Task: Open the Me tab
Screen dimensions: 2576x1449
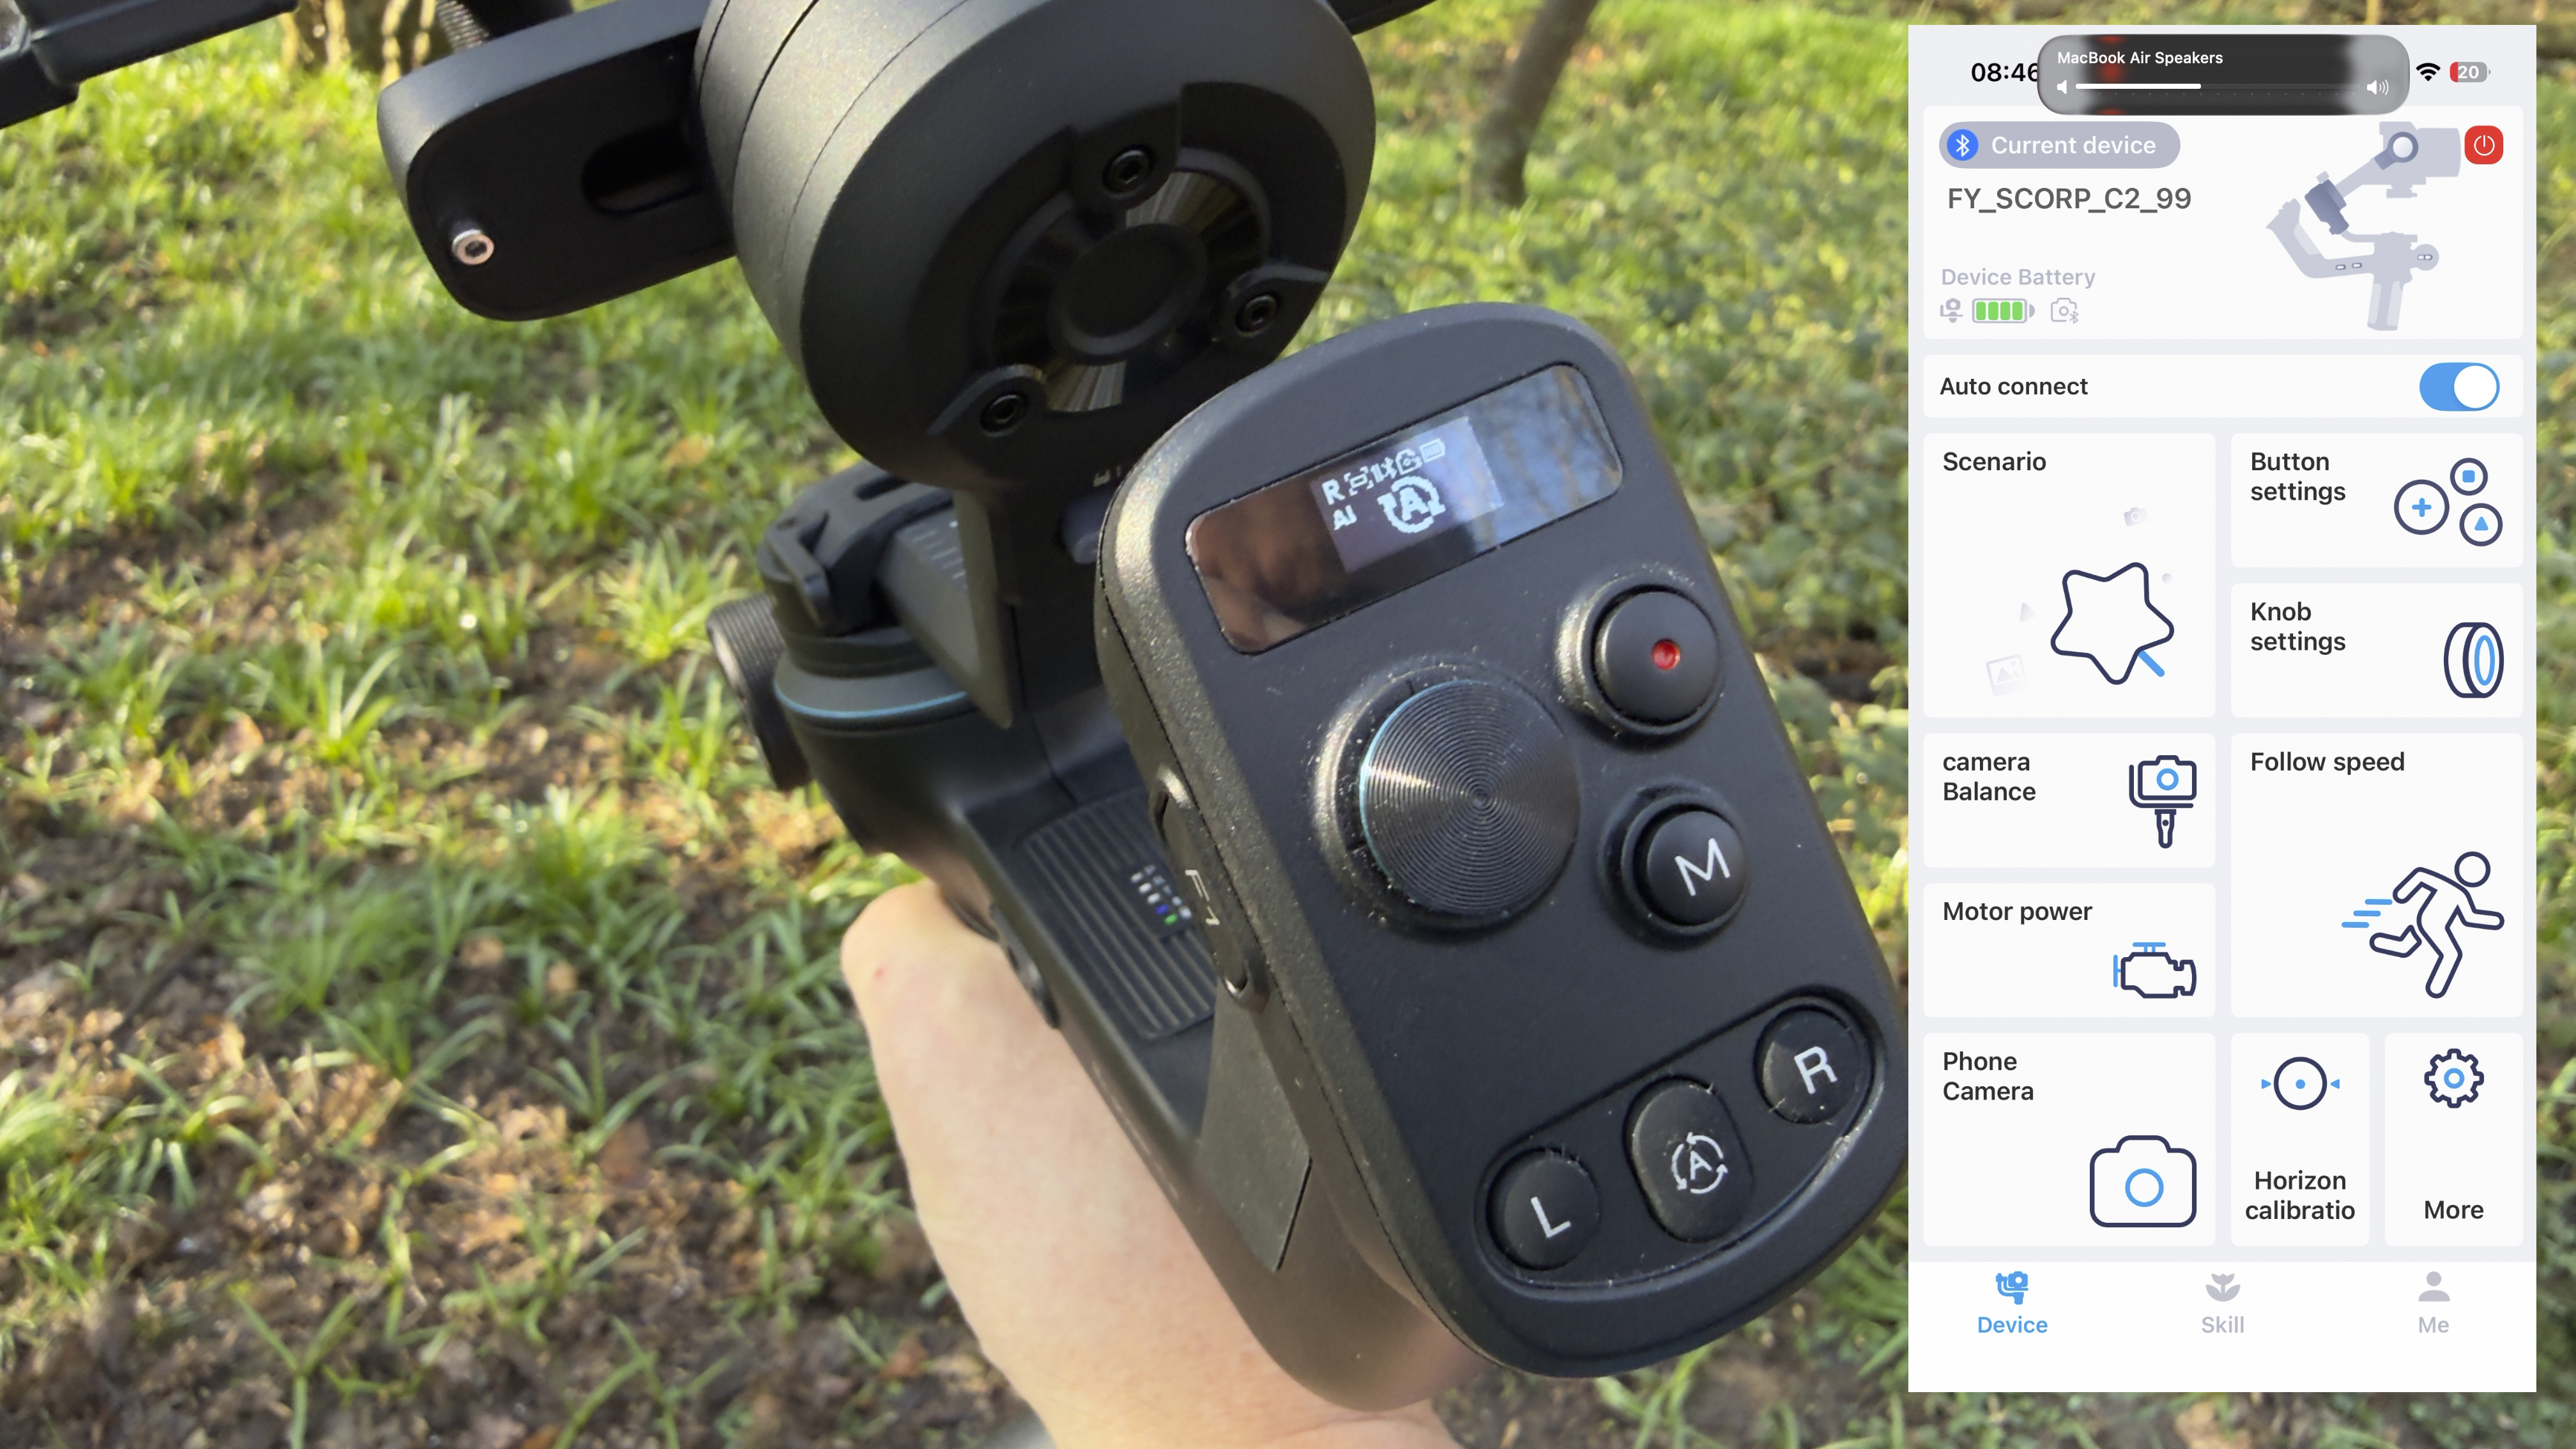Action: [2434, 1303]
